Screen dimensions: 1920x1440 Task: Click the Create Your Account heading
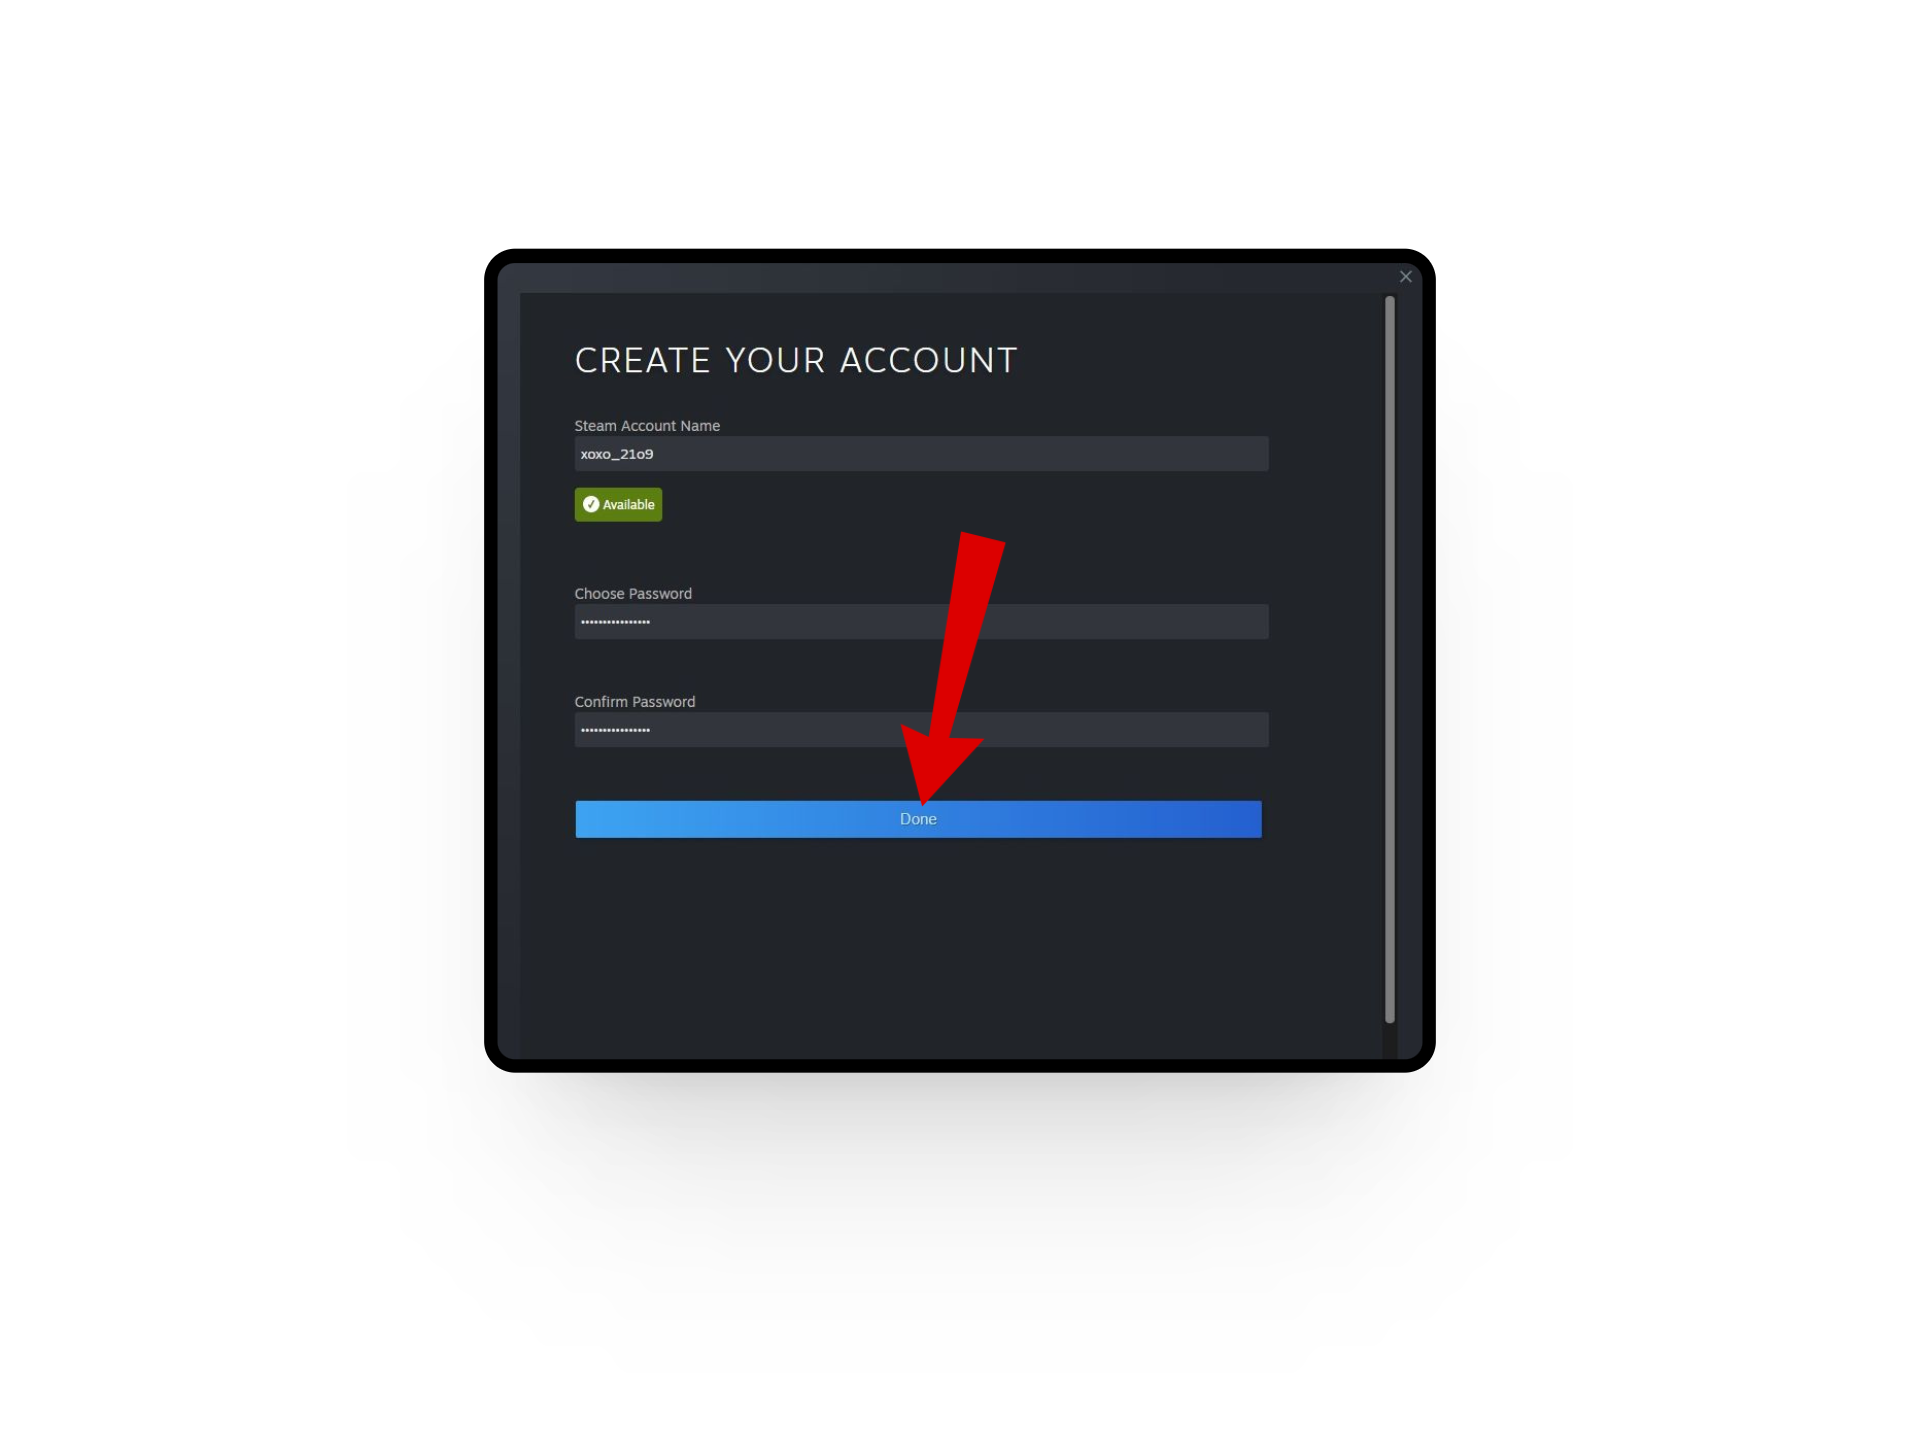coord(796,360)
